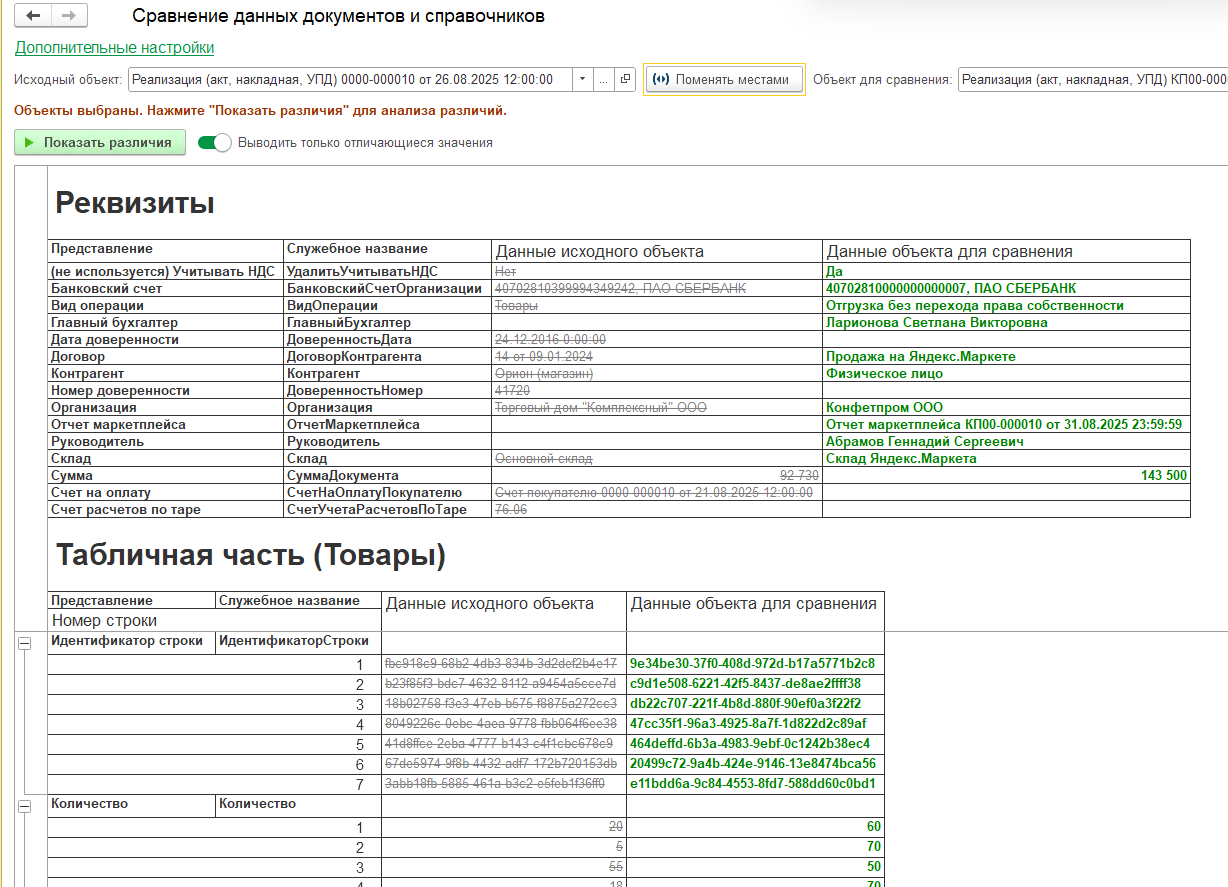Click the Абрамов Геннадий Сергеевич cell

point(1006,441)
